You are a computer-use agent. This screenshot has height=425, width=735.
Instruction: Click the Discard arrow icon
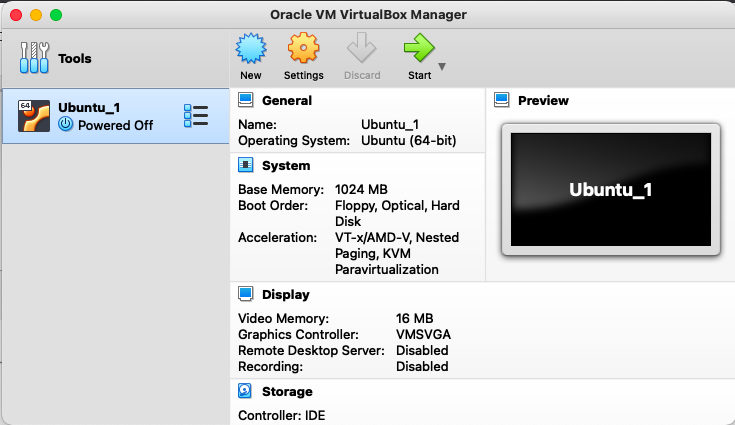tap(361, 48)
